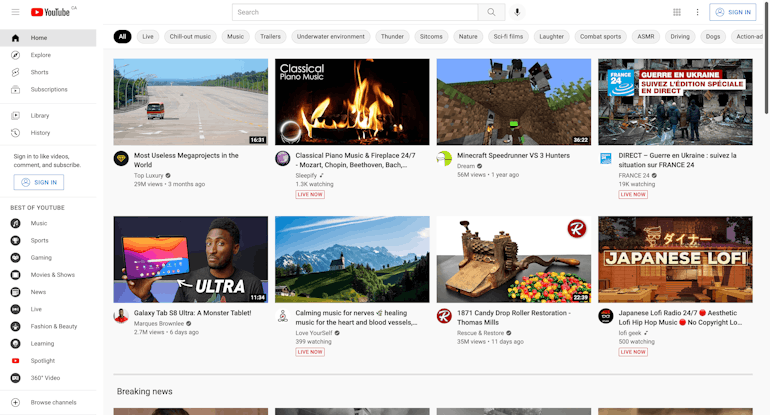Start voice search with microphone icon

click(x=517, y=12)
